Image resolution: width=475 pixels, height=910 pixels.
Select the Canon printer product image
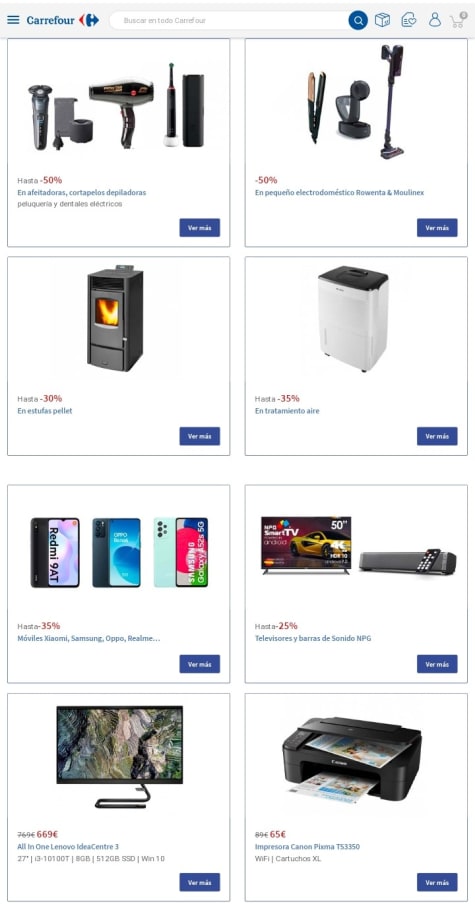(352, 756)
